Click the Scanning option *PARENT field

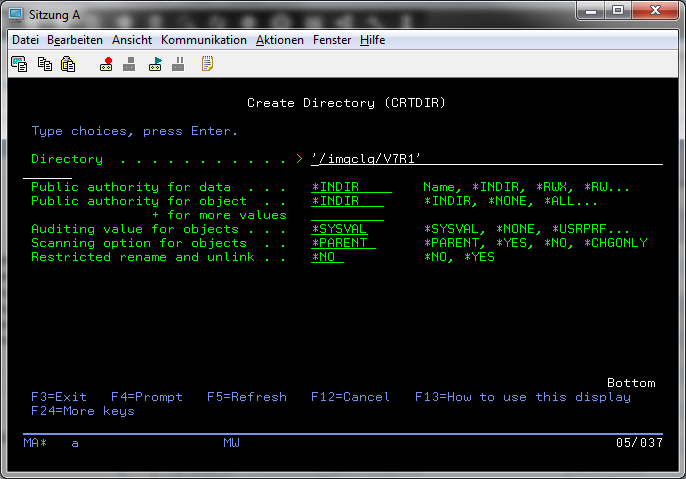(x=343, y=243)
